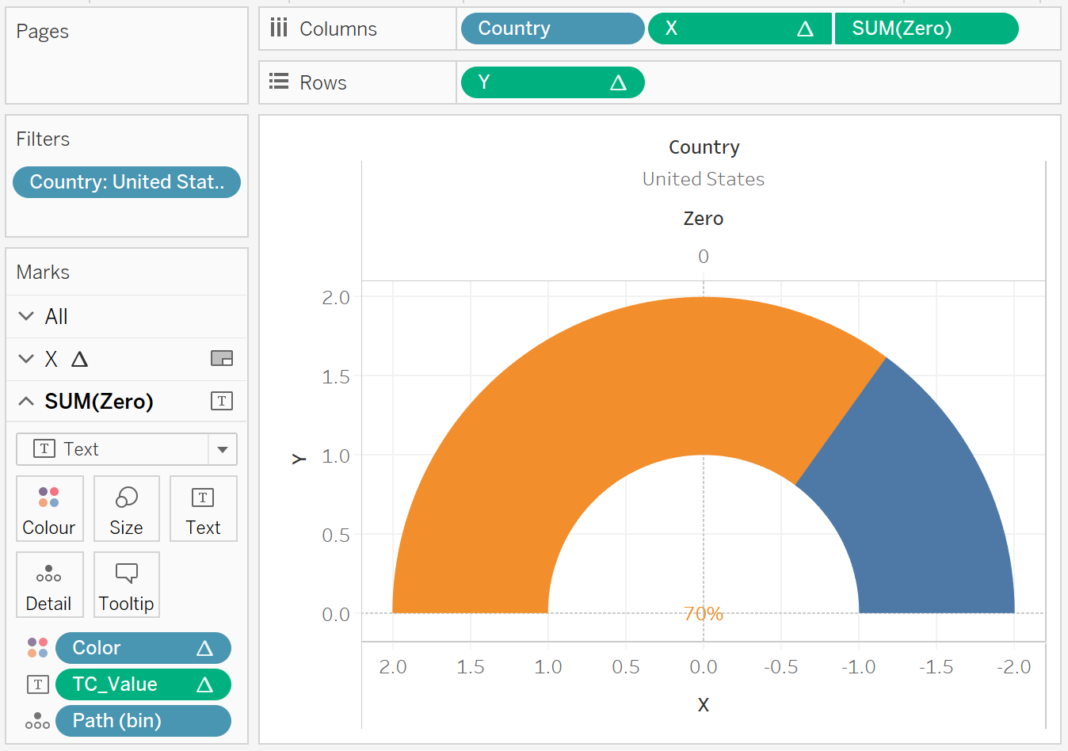Click the -2.0 tick on the X axis

point(1014,667)
